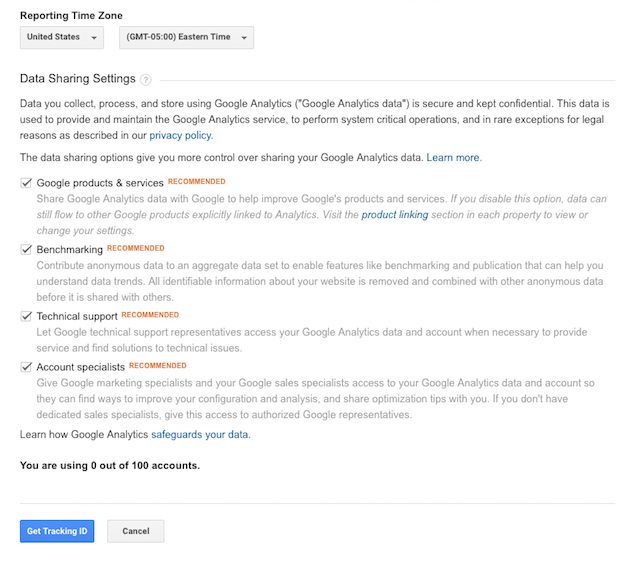Cancel the account setup
The width and height of the screenshot is (640, 565).
pos(136,531)
